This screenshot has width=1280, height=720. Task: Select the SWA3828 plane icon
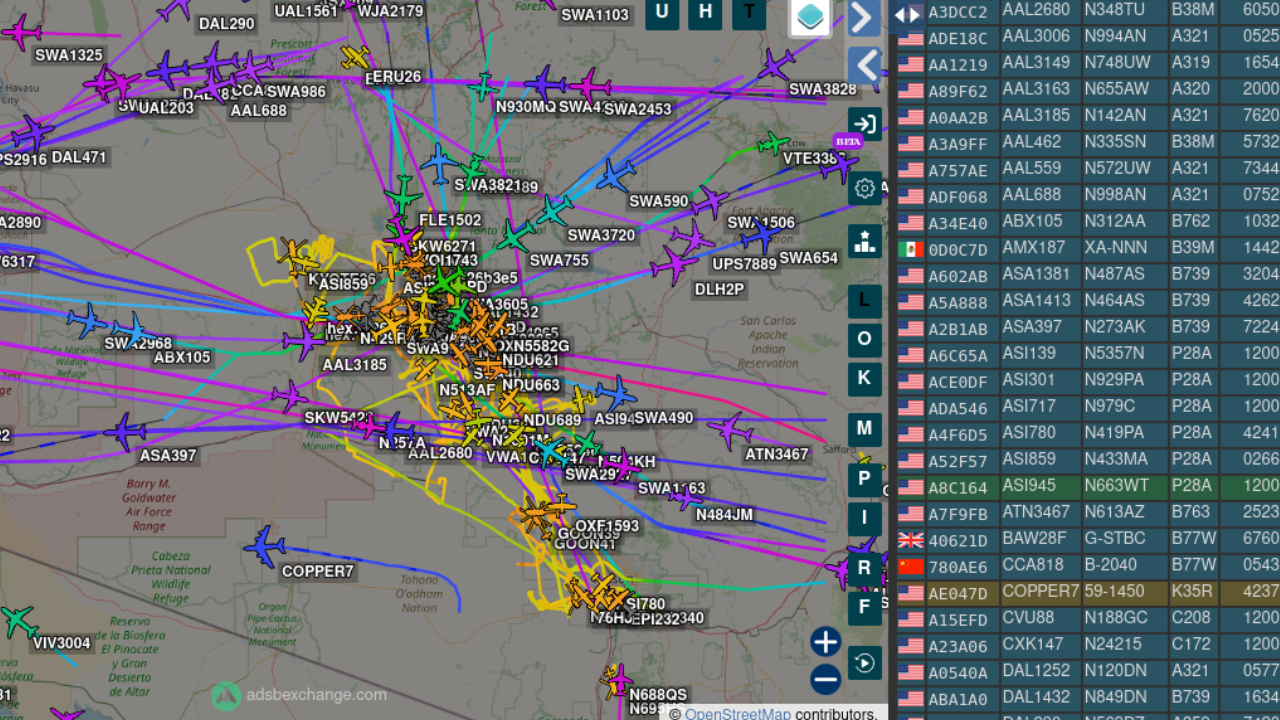tap(776, 67)
